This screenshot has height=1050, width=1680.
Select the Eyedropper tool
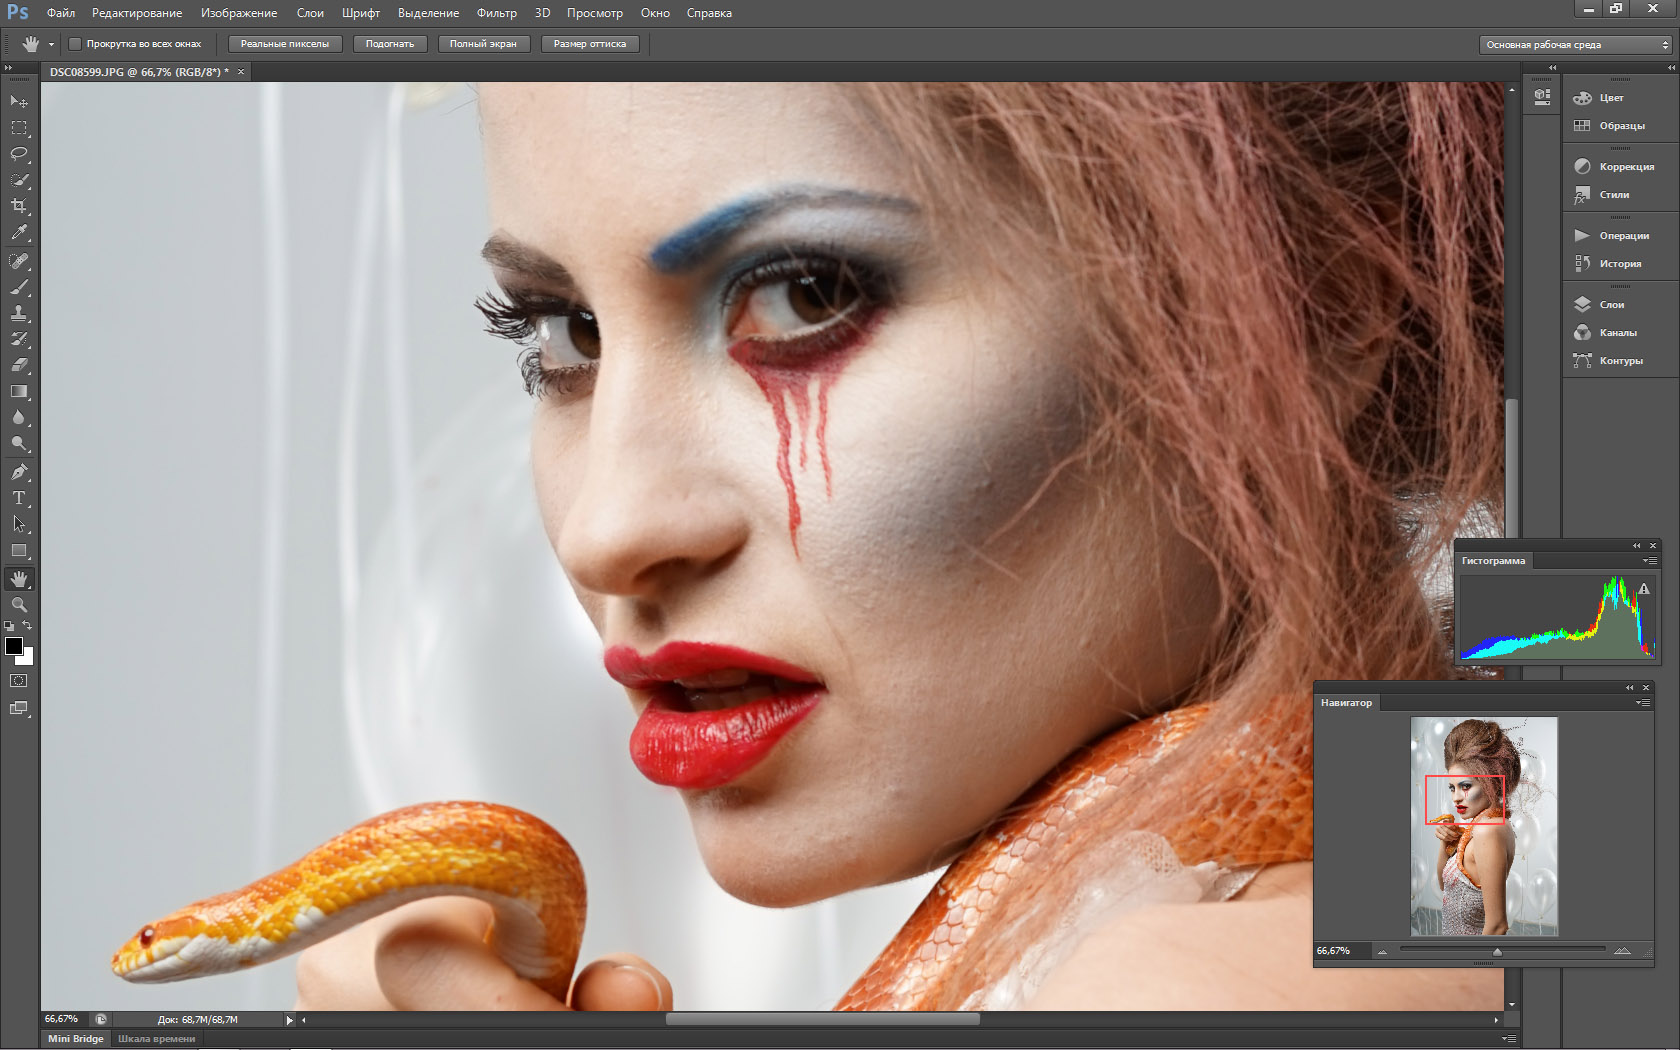pyautogui.click(x=19, y=232)
